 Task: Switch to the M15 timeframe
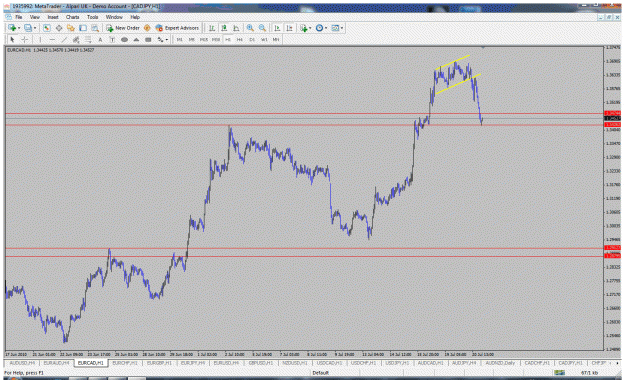click(x=204, y=39)
